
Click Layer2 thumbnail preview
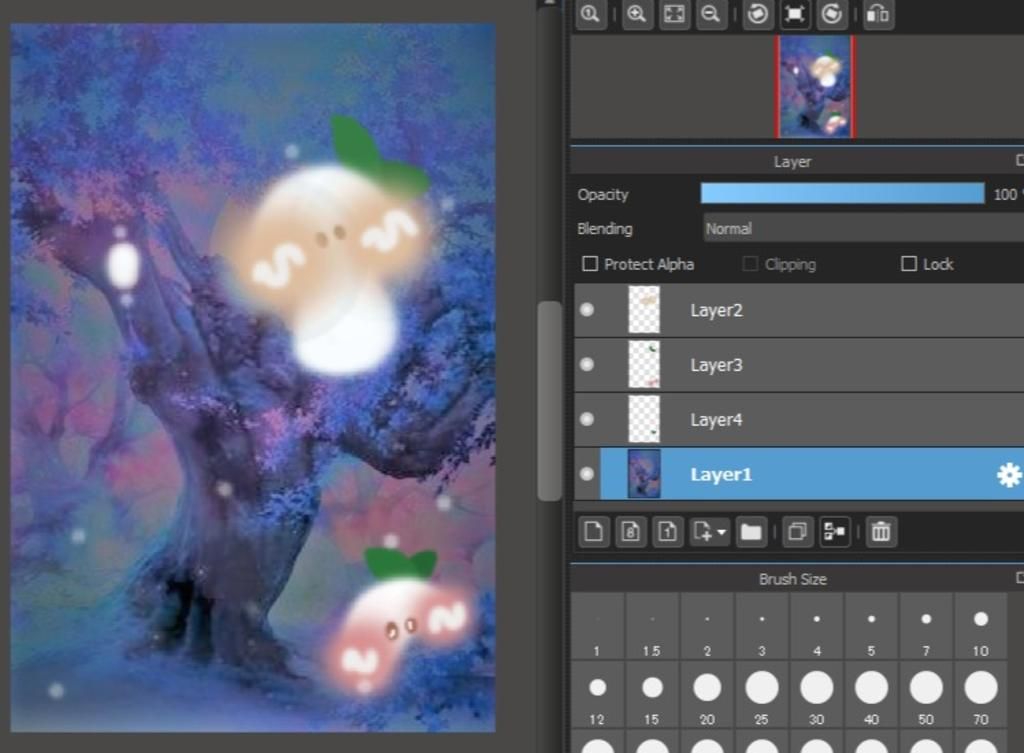coord(644,310)
